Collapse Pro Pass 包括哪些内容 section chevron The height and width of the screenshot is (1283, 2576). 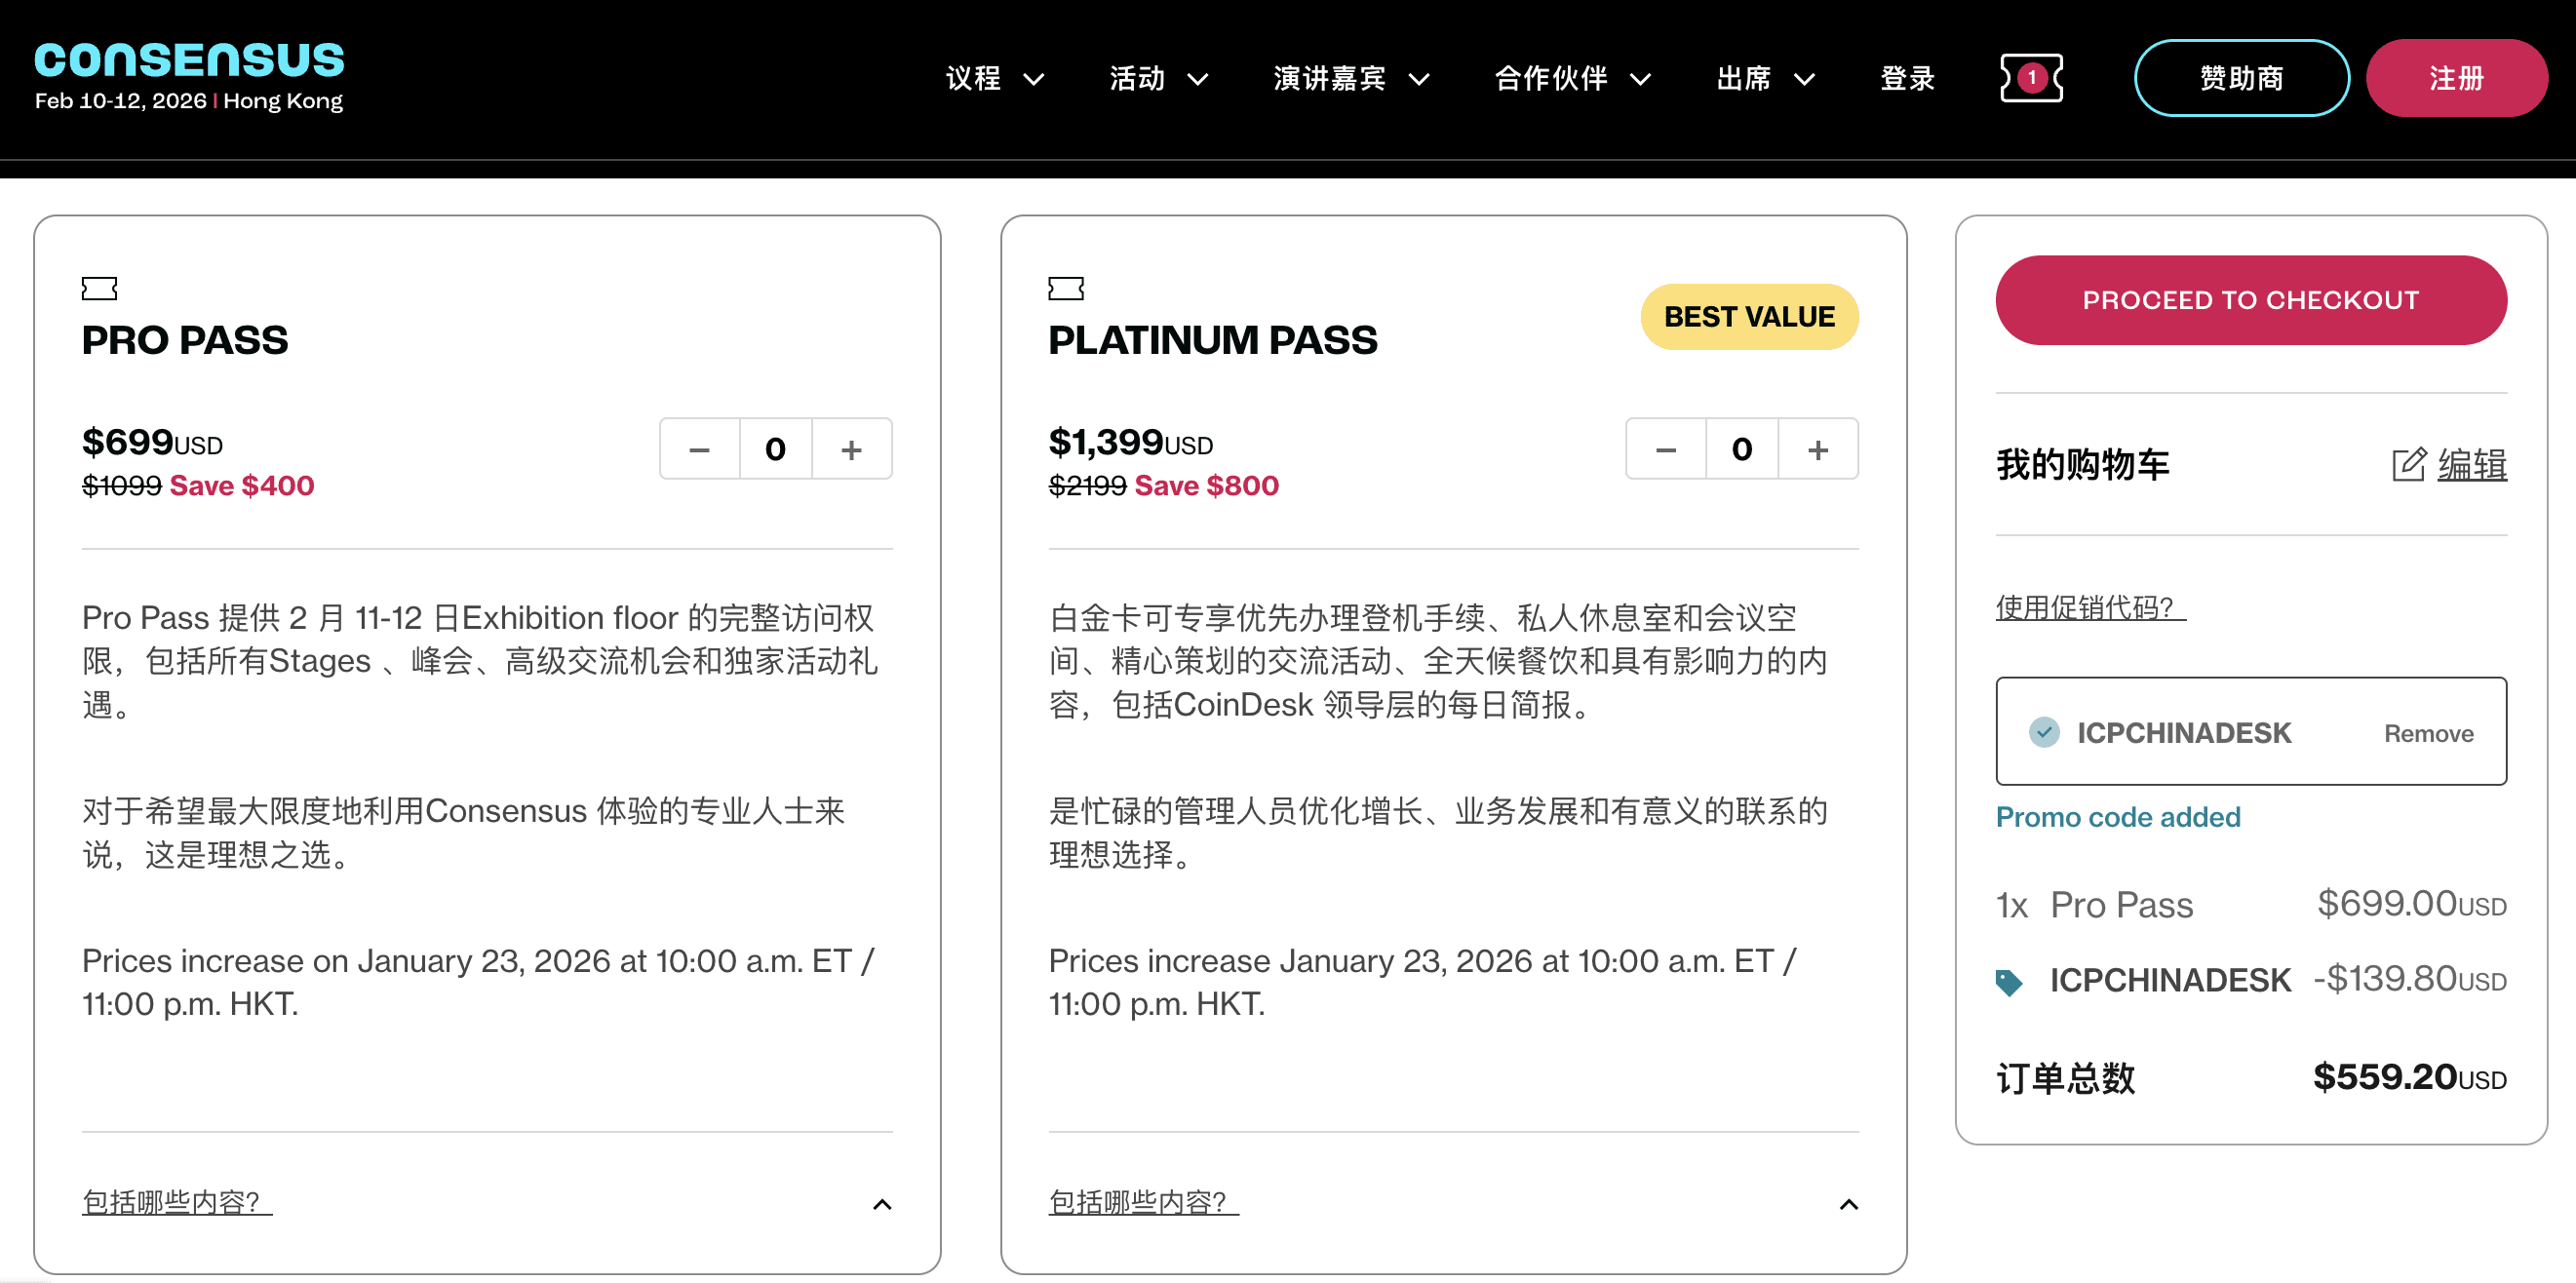[882, 1204]
